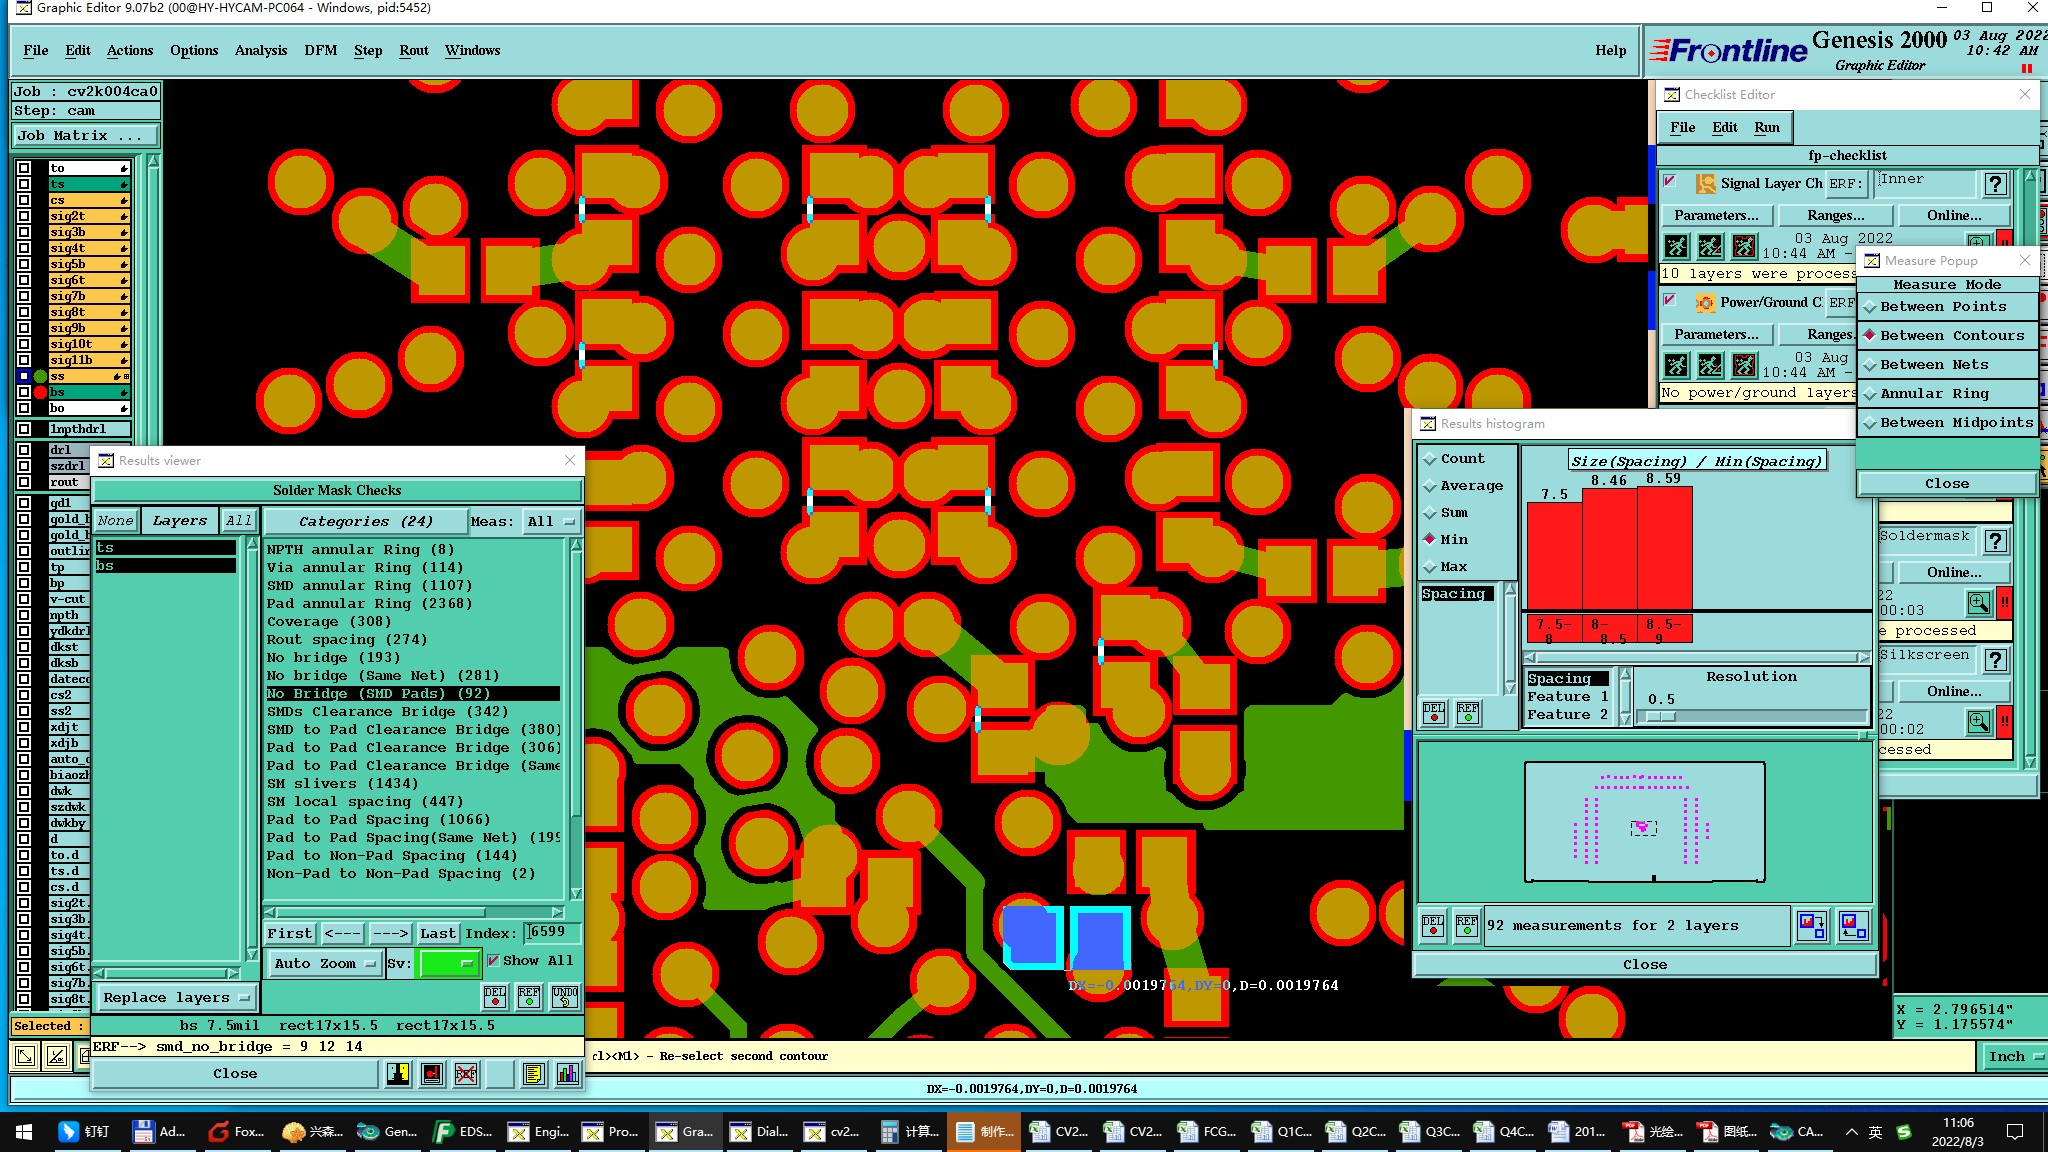The image size is (2048, 1152).
Task: Open the File menu in Graphic Editor
Action: pyautogui.click(x=36, y=50)
